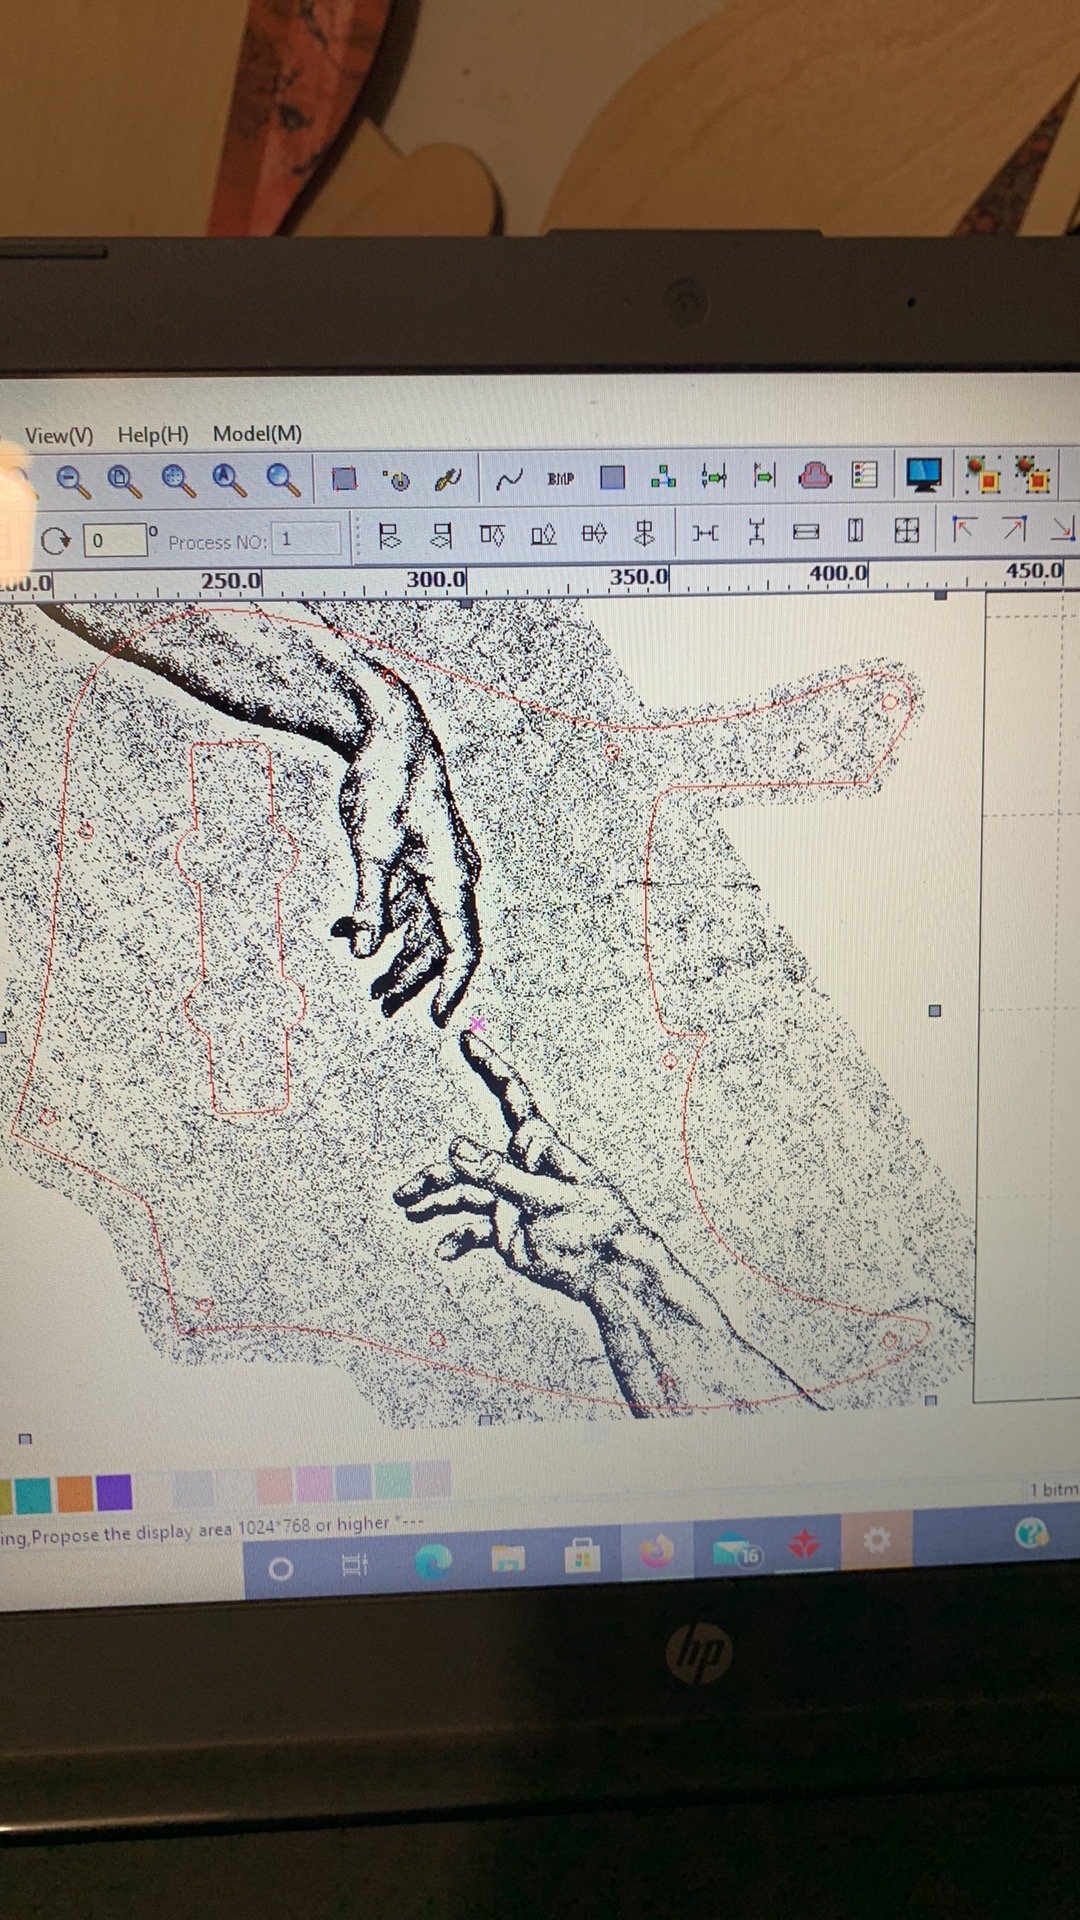The width and height of the screenshot is (1080, 1920).
Task: Click the pointer-with-circle toolbar icon
Action: pyautogui.click(x=397, y=479)
